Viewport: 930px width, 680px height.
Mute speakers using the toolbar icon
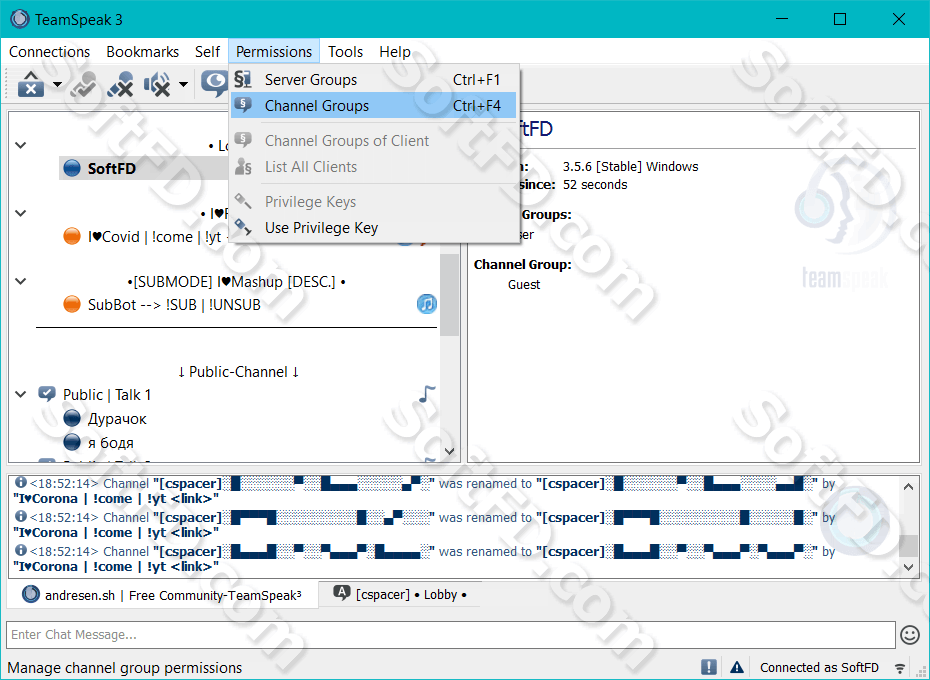pyautogui.click(x=157, y=84)
